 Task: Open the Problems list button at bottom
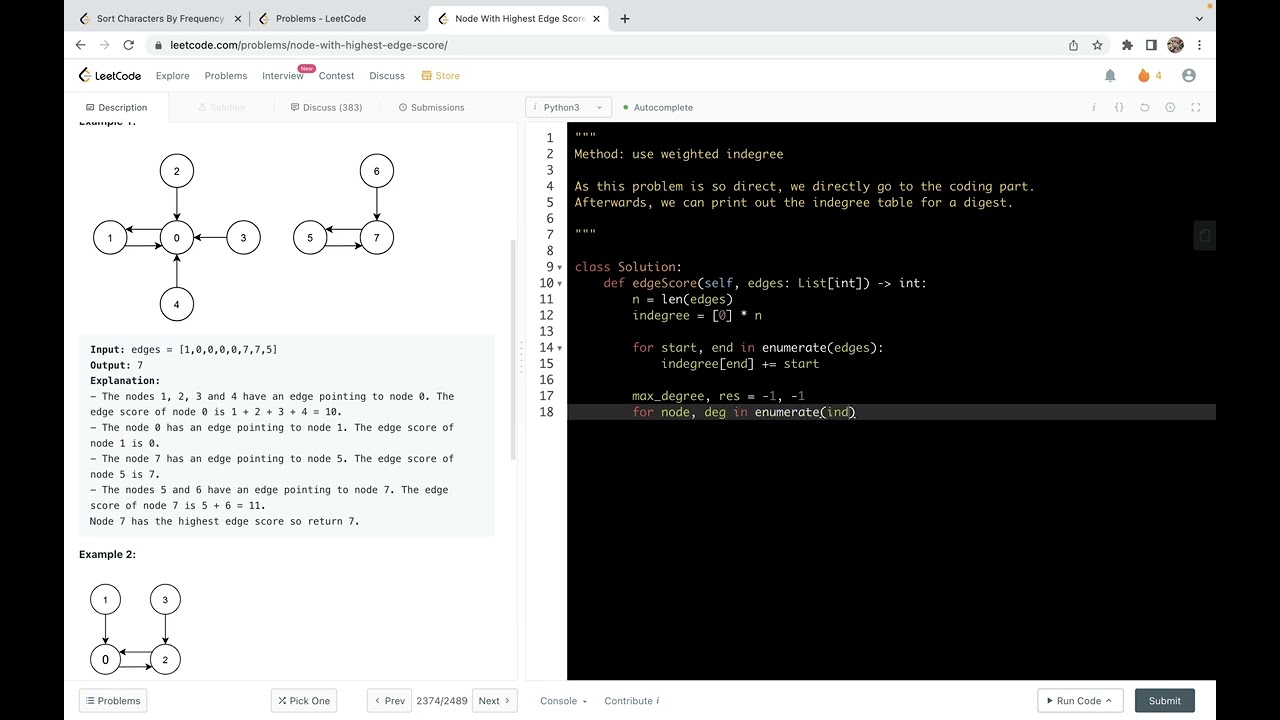113,701
